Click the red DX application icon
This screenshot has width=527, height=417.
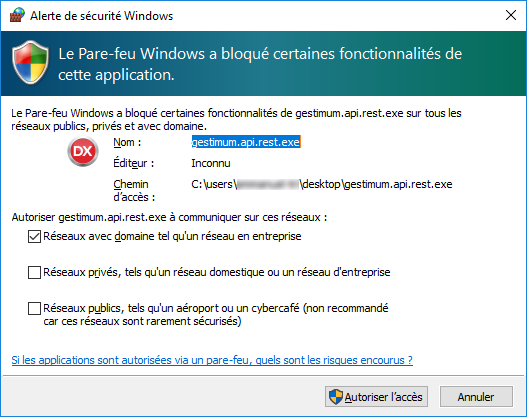click(x=83, y=152)
